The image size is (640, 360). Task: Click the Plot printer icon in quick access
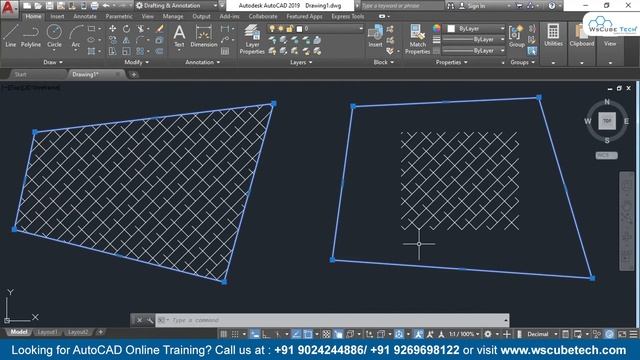click(x=94, y=6)
